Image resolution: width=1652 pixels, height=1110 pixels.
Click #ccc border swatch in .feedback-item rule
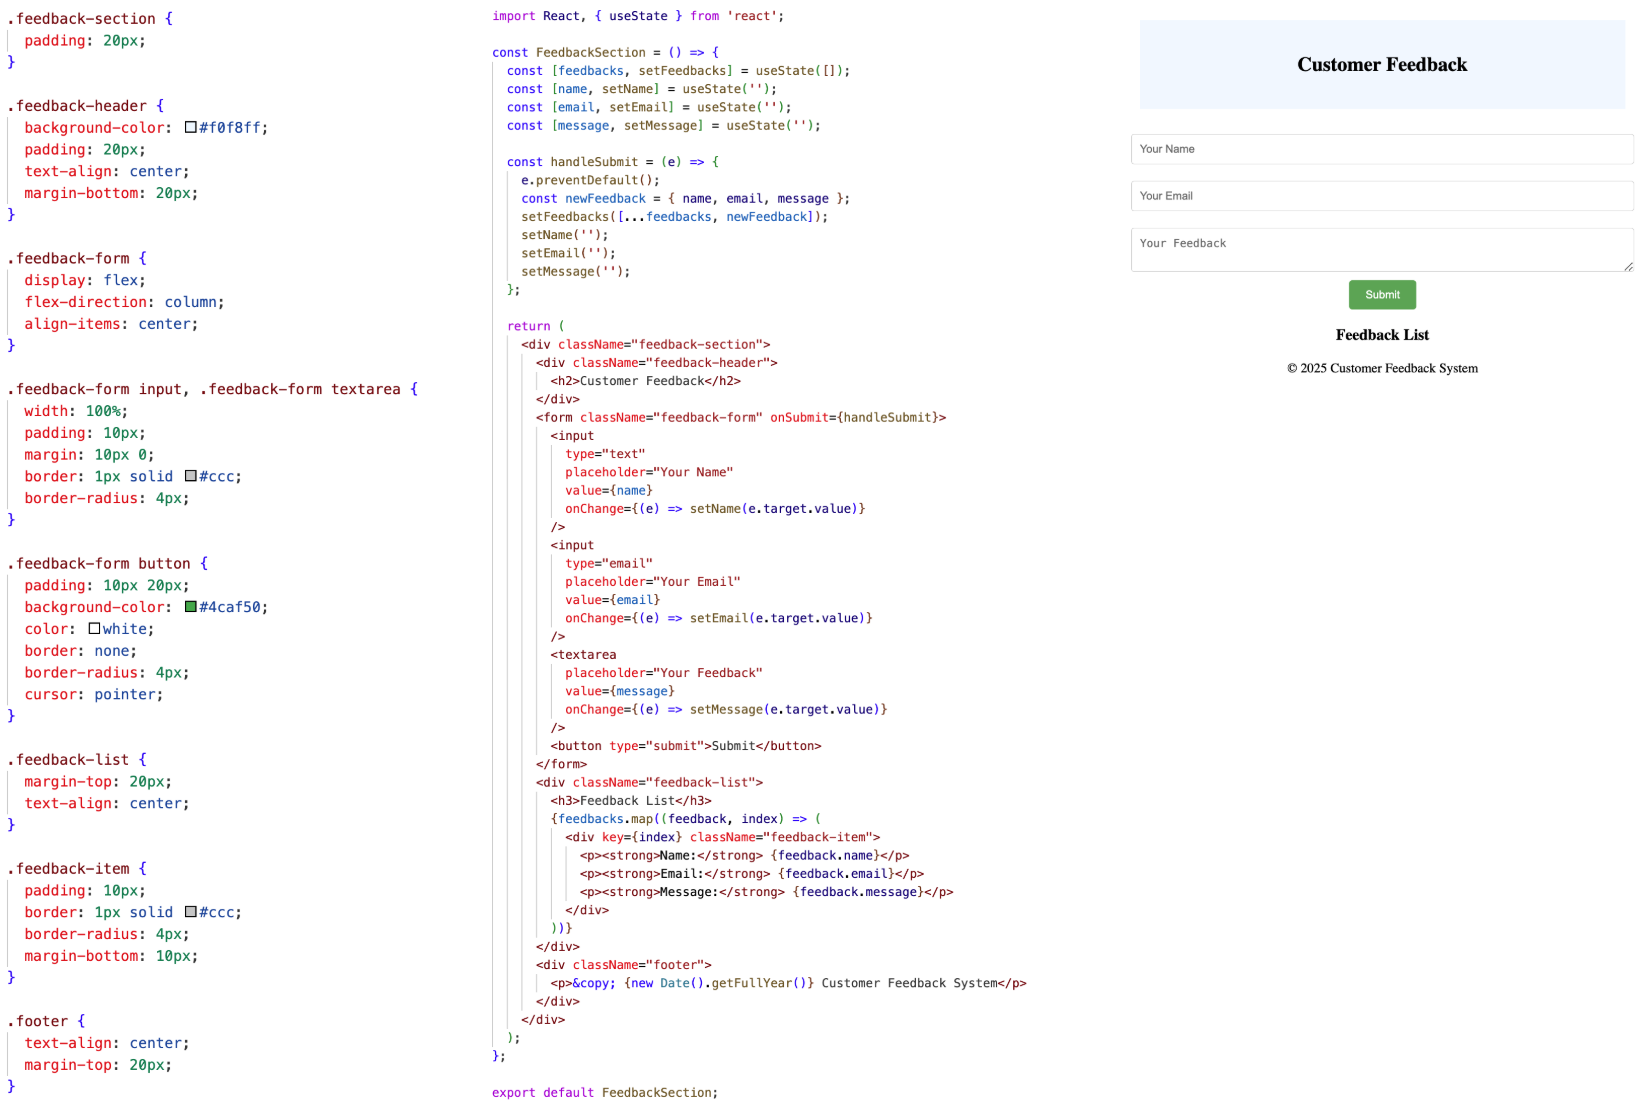click(190, 912)
